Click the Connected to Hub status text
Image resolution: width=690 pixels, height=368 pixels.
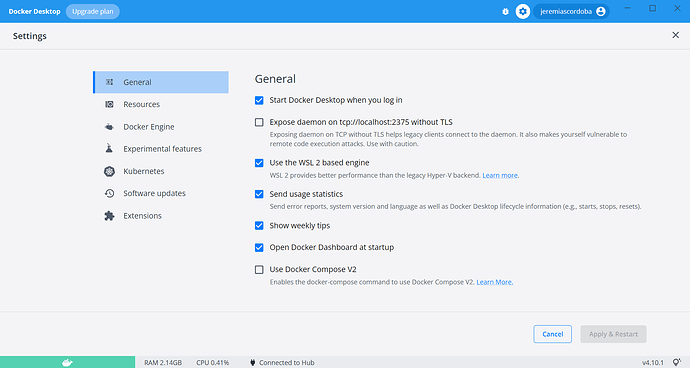pyautogui.click(x=286, y=363)
